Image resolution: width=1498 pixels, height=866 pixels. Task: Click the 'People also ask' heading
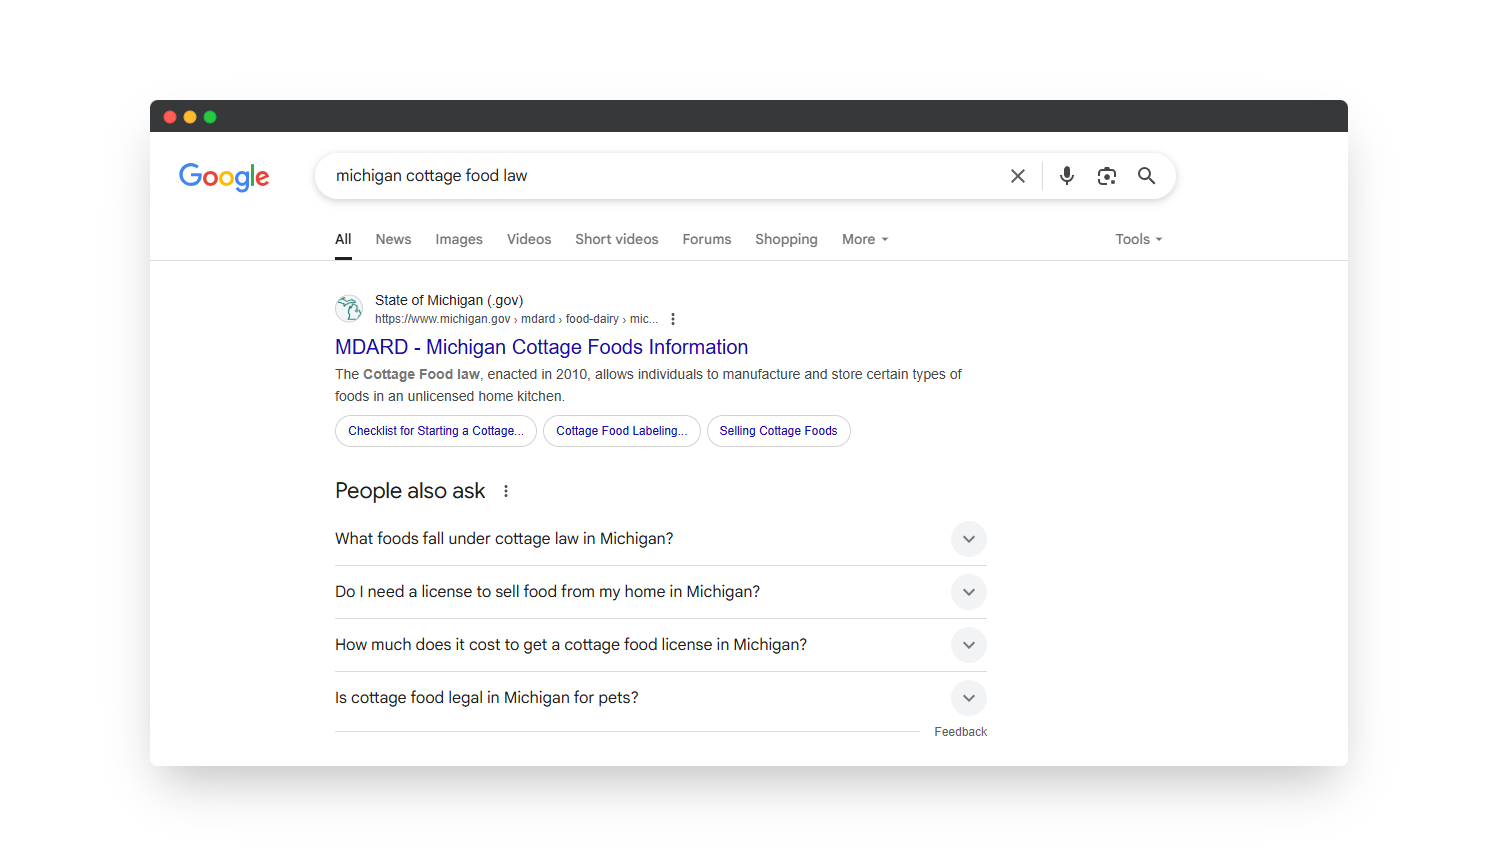click(x=410, y=491)
